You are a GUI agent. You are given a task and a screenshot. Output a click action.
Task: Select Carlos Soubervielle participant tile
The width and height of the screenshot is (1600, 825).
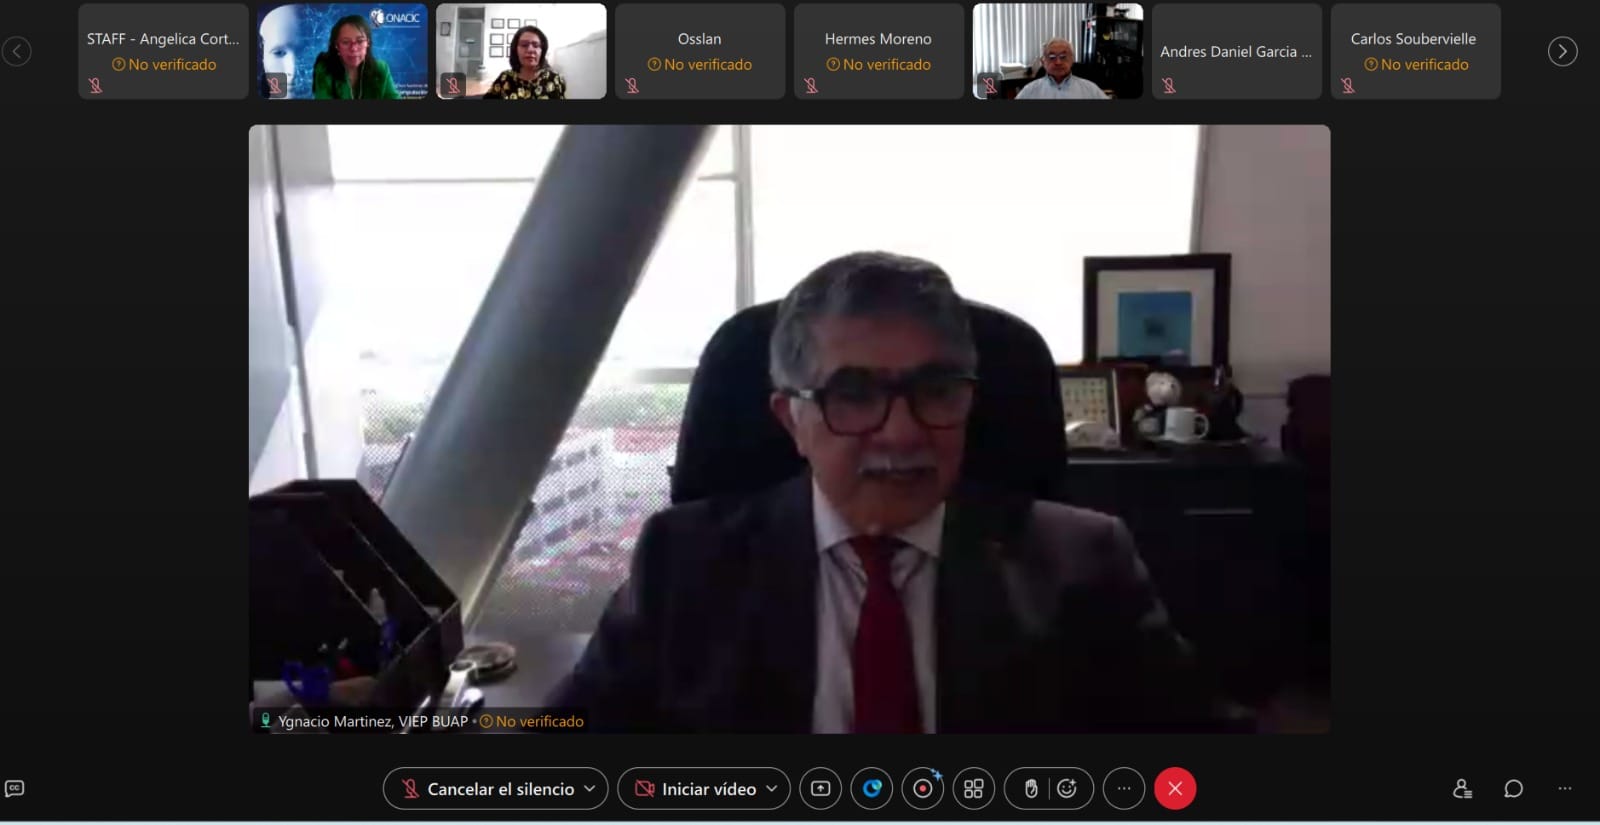pyautogui.click(x=1415, y=51)
